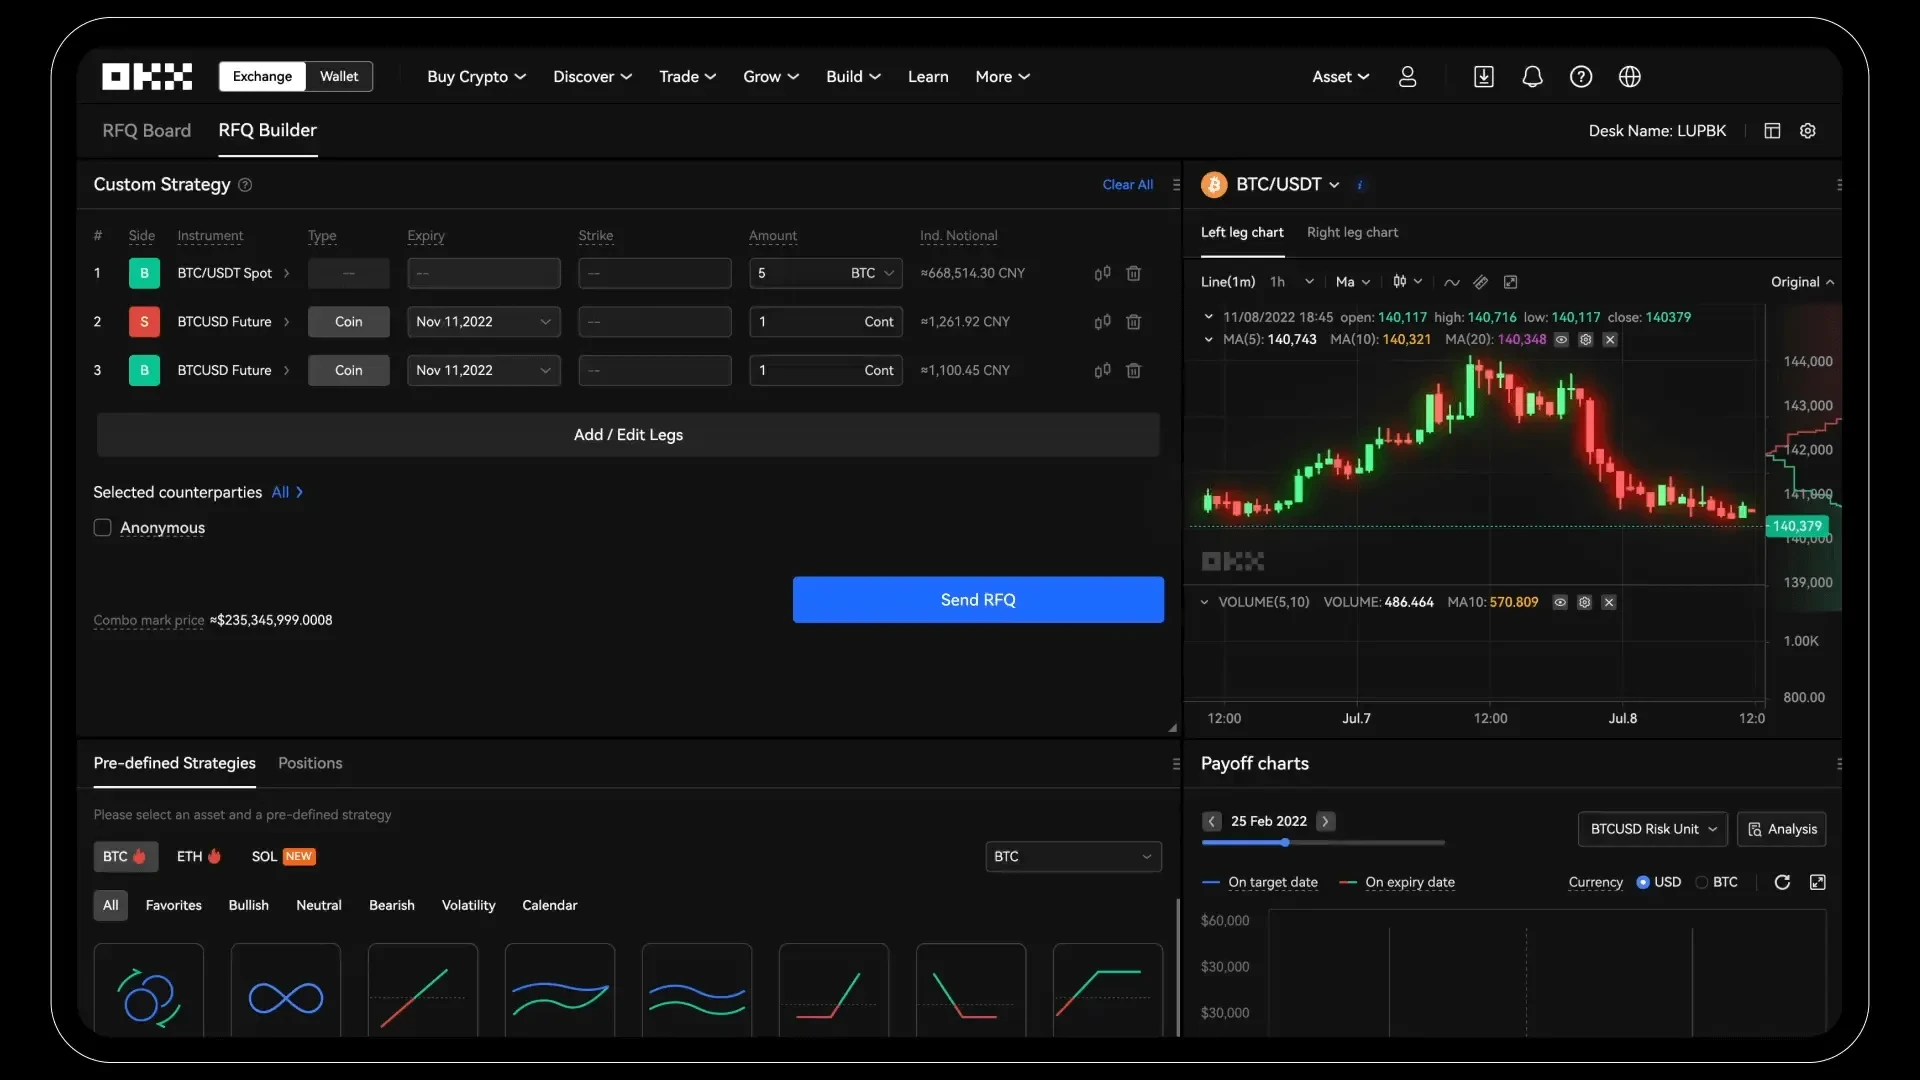Toggle MA price visibility eye icon
1920x1080 pixels.
click(1561, 340)
